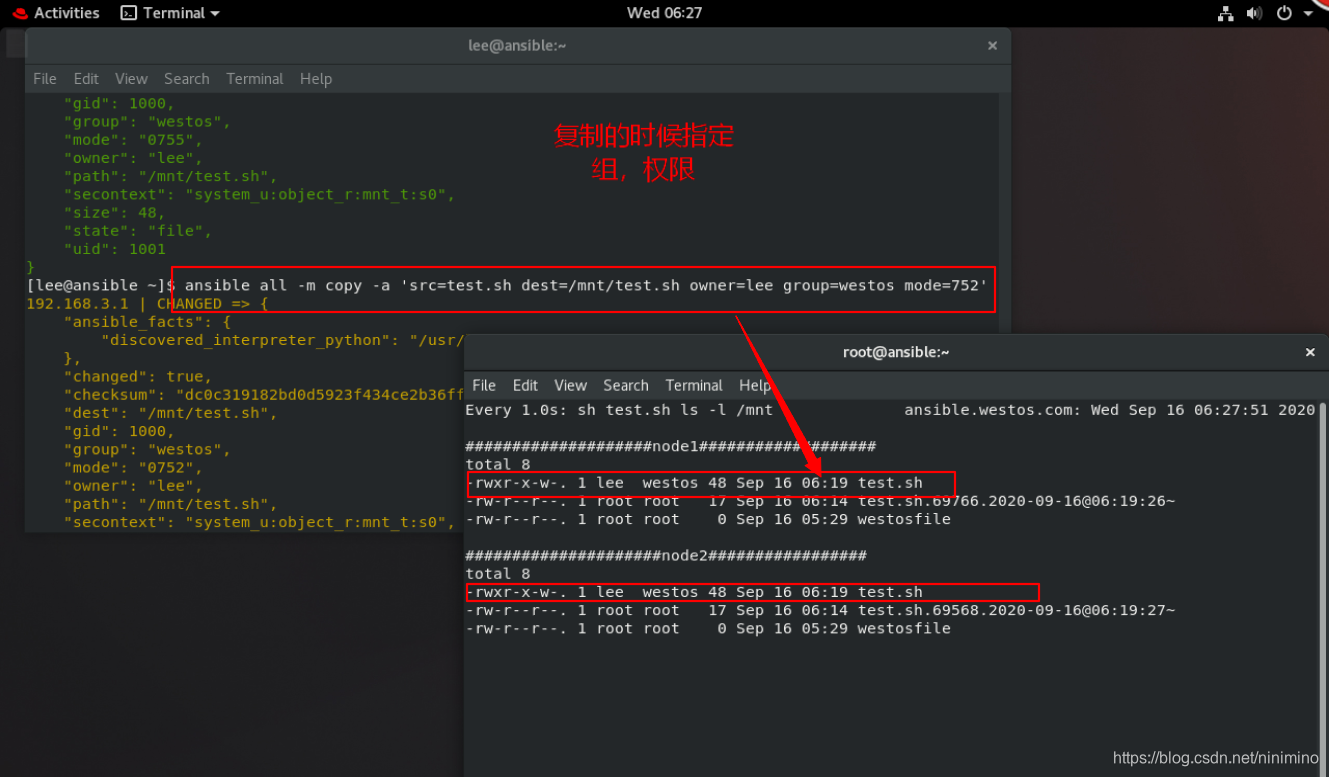Viewport: 1329px width, 777px height.
Task: Open Help menu in root@ansible terminal
Action: [755, 385]
